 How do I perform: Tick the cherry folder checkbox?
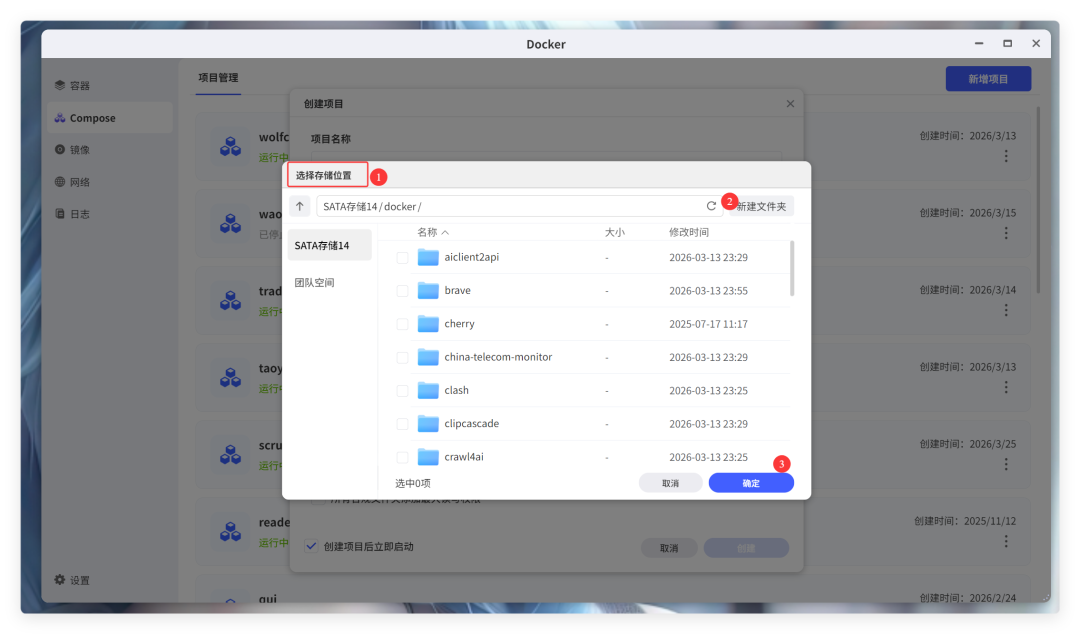pos(402,324)
